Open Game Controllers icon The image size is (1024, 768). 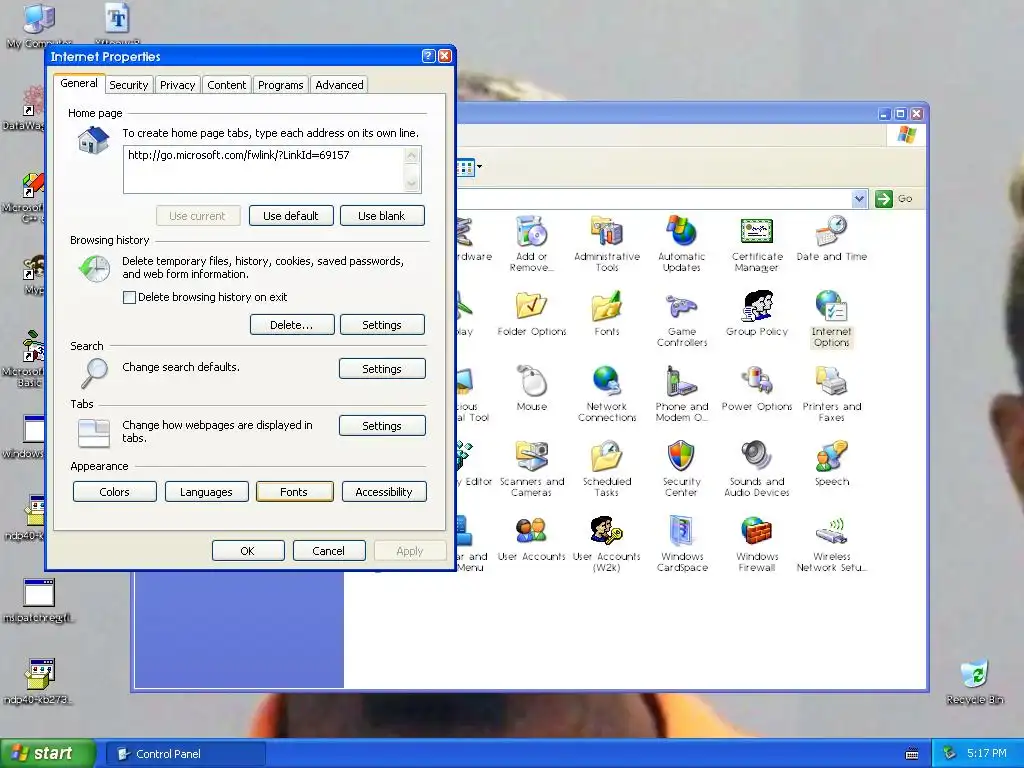point(681,319)
